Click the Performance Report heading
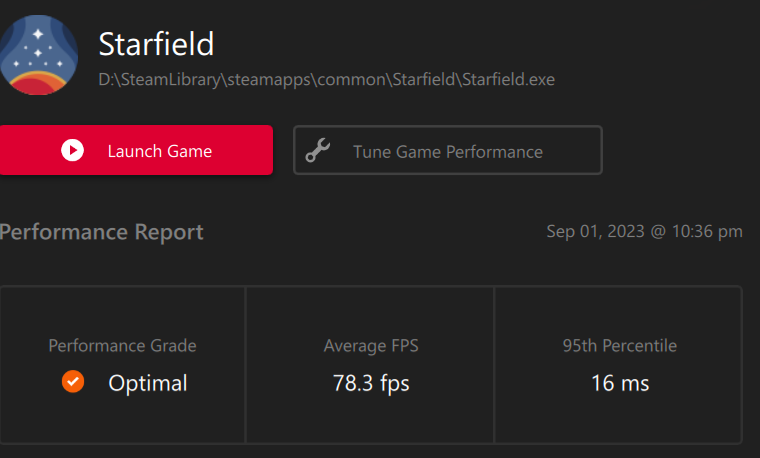The height and width of the screenshot is (458, 760). click(101, 232)
